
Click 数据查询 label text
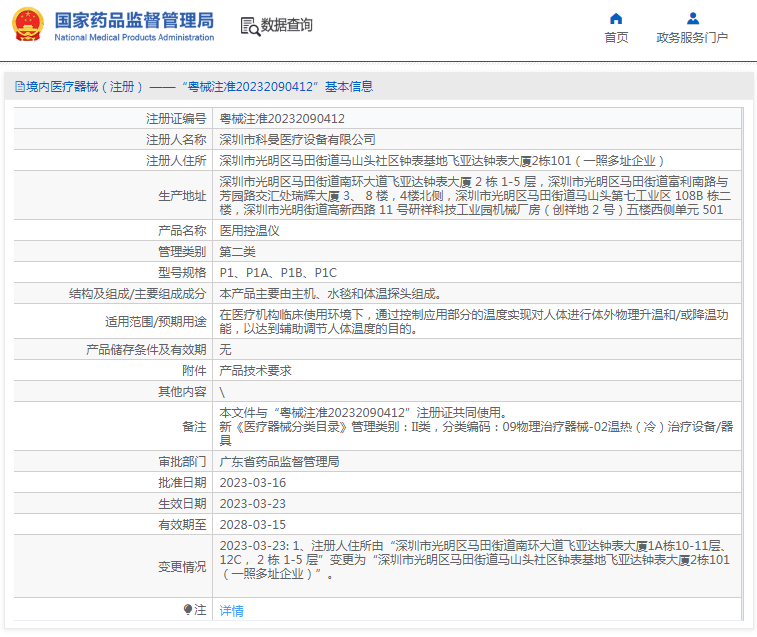[x=287, y=25]
